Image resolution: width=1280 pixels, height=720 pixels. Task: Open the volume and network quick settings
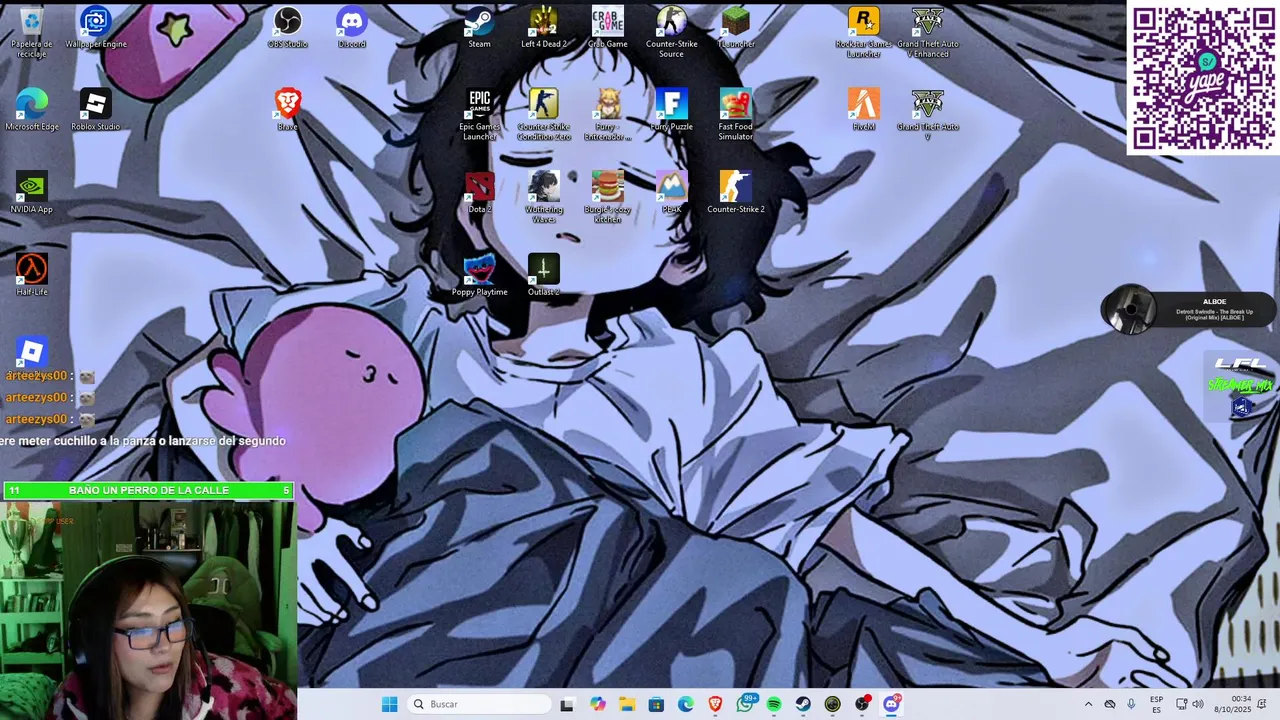pos(1189,704)
